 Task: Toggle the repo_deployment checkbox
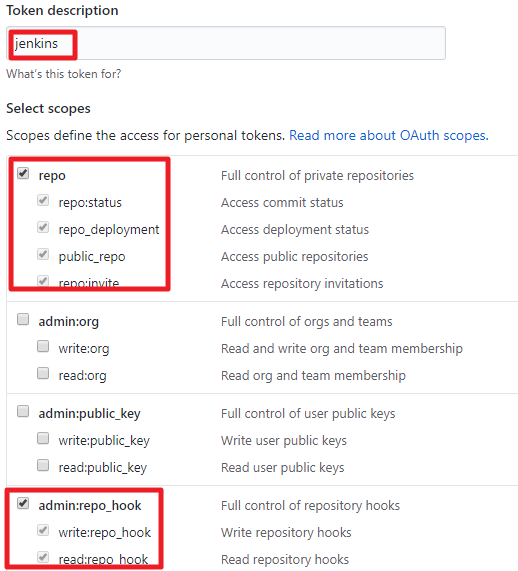43,227
